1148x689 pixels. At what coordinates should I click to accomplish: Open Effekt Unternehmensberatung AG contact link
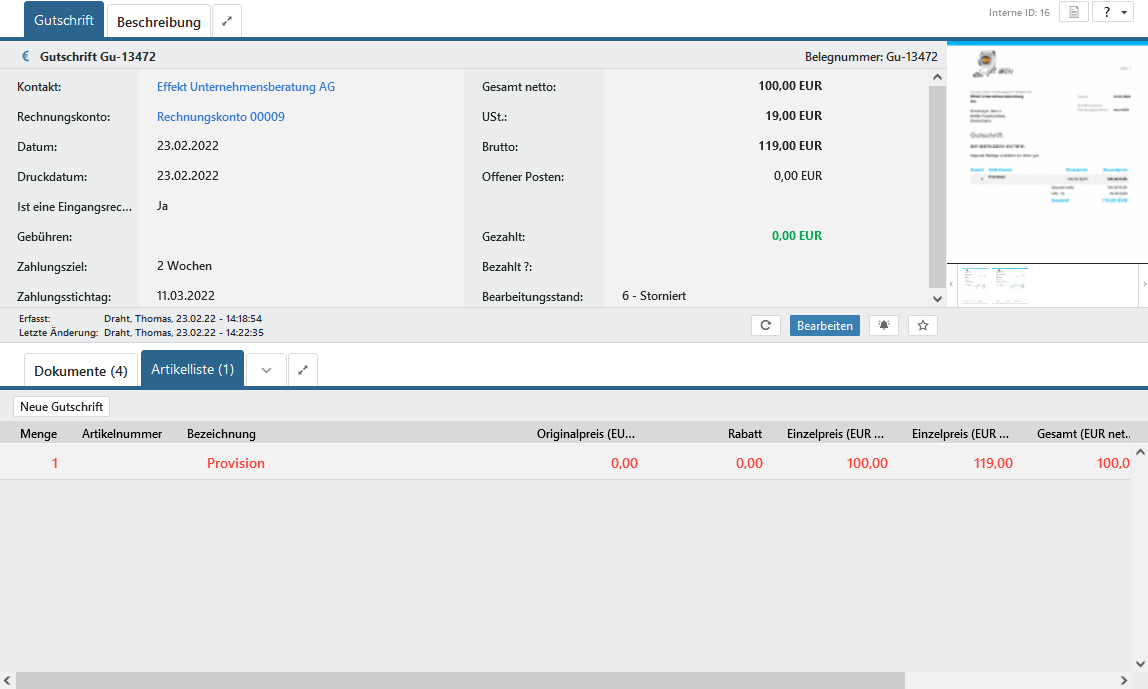246,87
